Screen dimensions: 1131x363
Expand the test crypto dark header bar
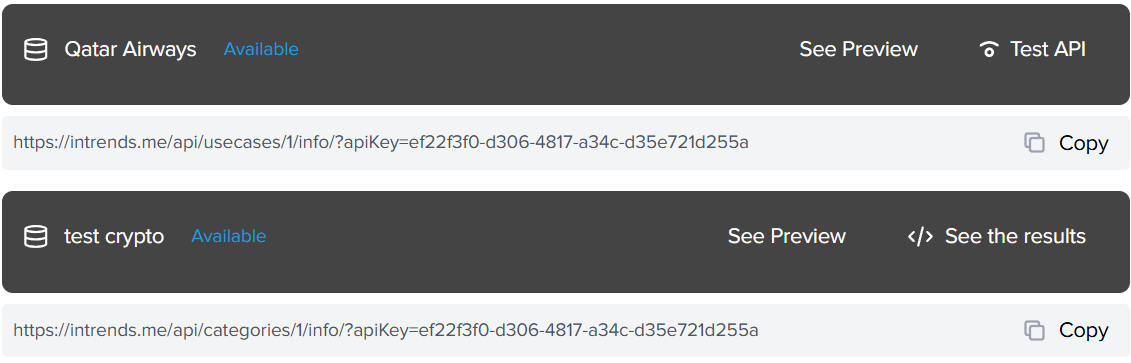click(x=566, y=242)
